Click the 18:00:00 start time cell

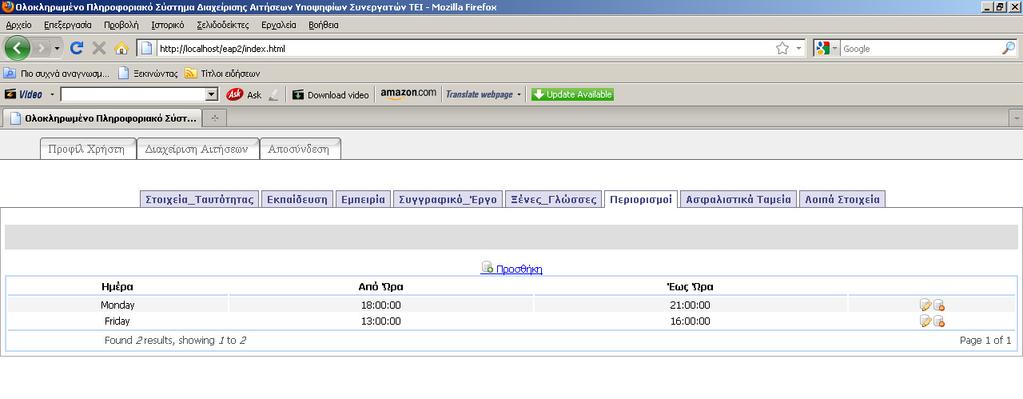381,304
